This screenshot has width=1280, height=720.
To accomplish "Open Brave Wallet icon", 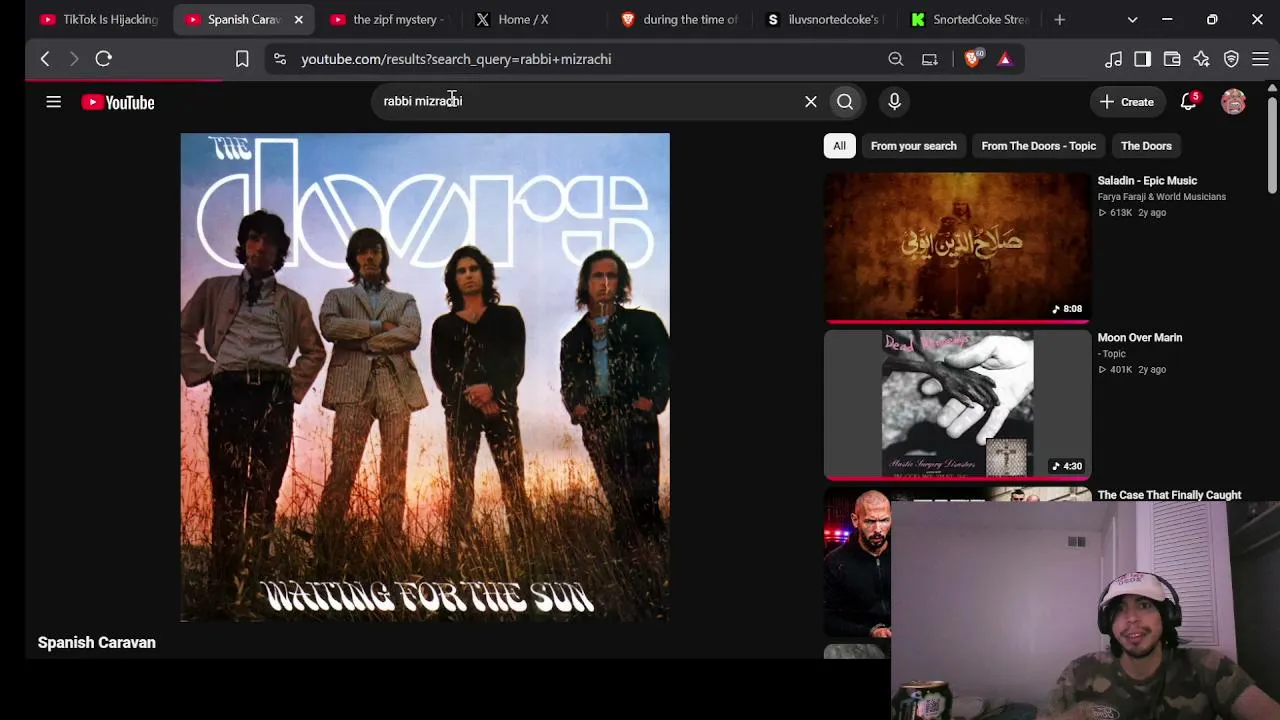I will pos(1172,59).
